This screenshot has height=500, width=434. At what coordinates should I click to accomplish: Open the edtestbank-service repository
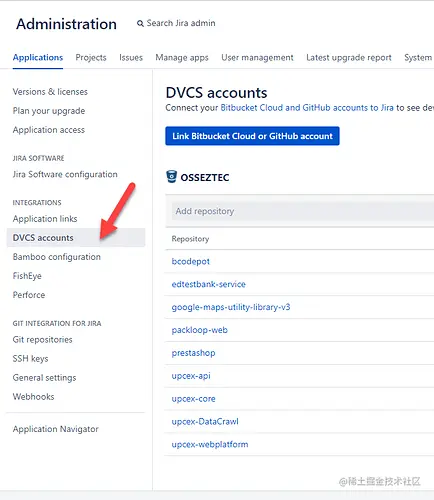coord(209,284)
